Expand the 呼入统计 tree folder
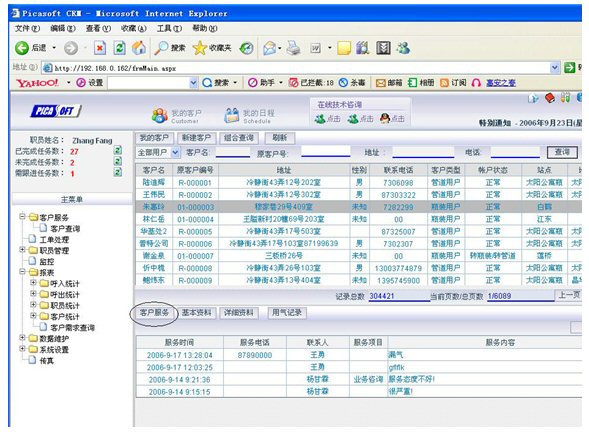This screenshot has height=434, width=589. coord(33,282)
